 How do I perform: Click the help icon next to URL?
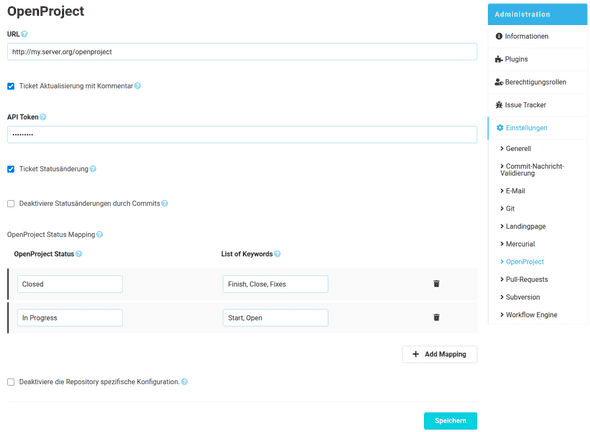[x=24, y=34]
